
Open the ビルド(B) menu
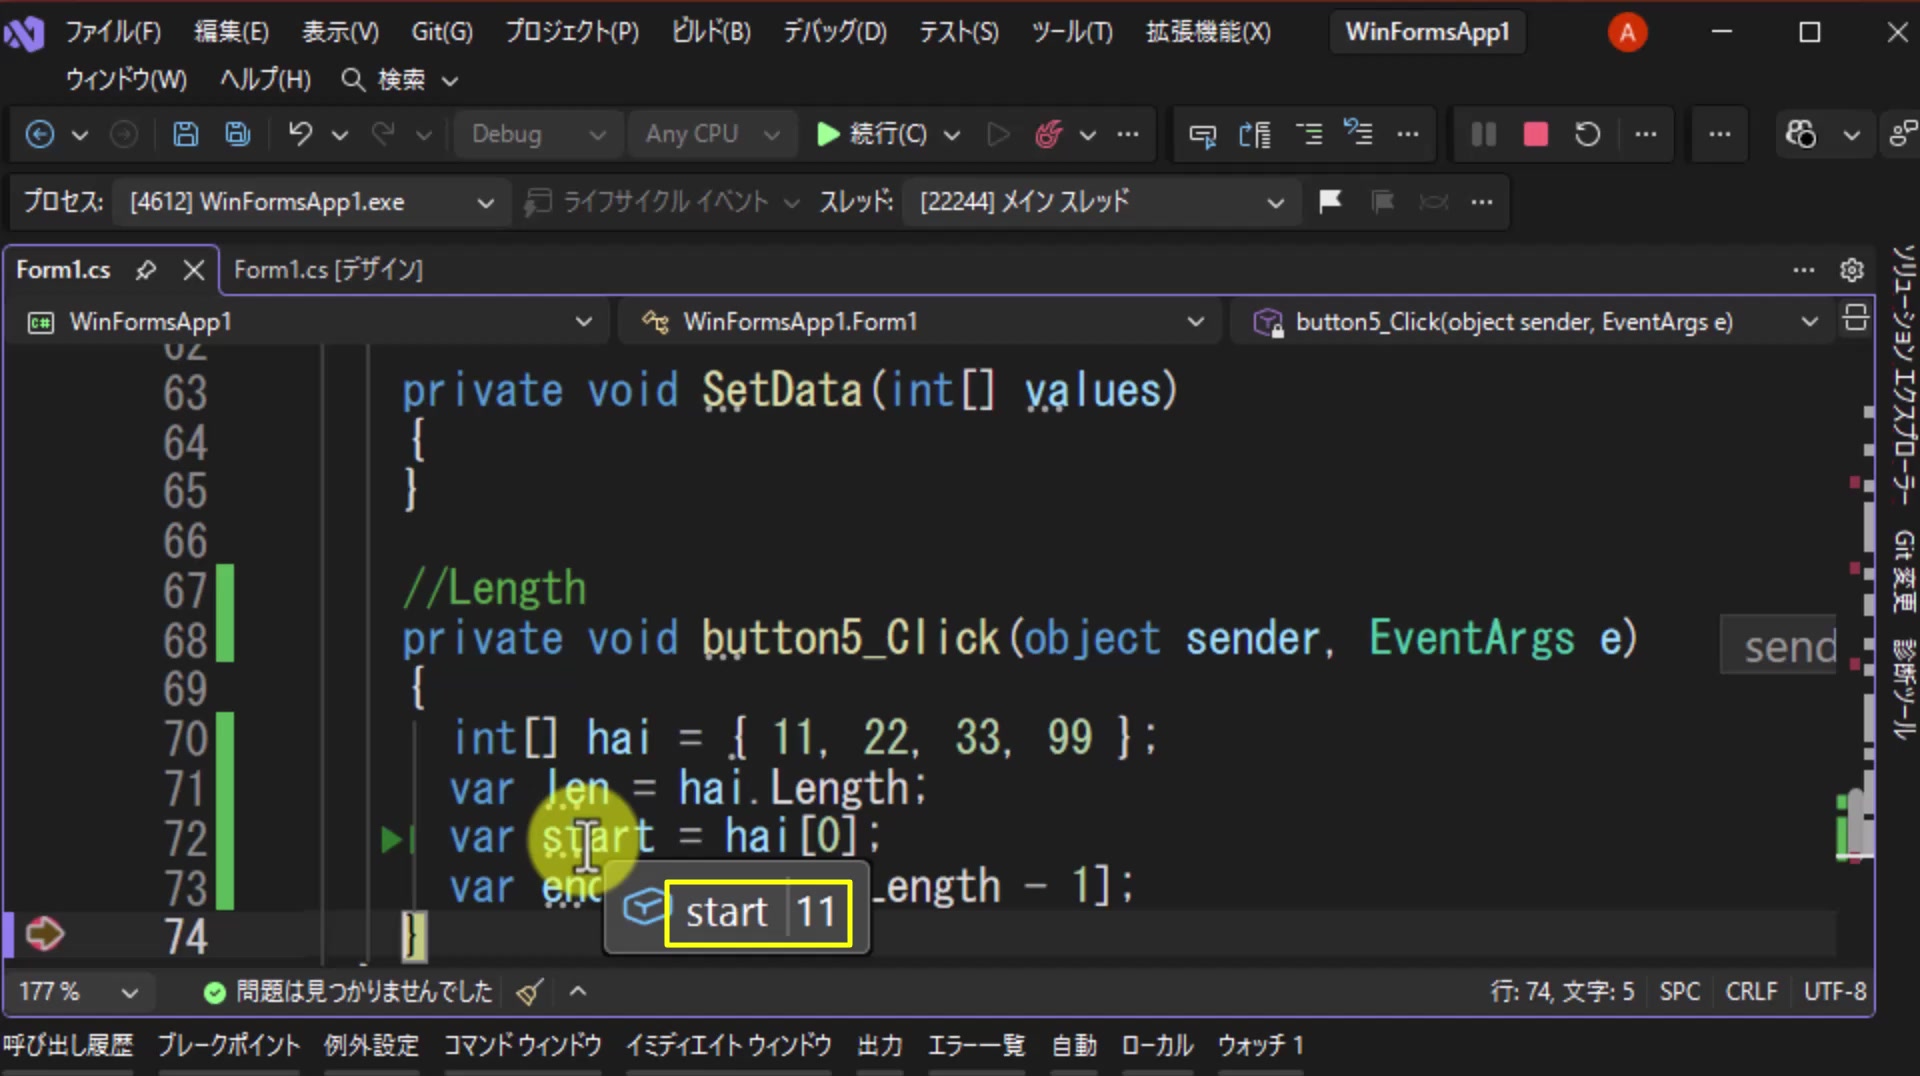[x=710, y=32]
